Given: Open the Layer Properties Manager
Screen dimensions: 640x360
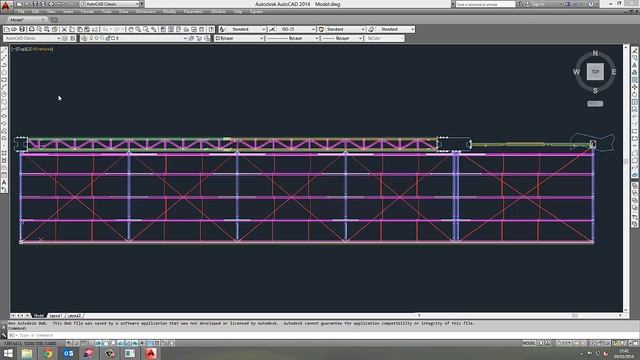Looking at the screenshot, I should [x=84, y=38].
